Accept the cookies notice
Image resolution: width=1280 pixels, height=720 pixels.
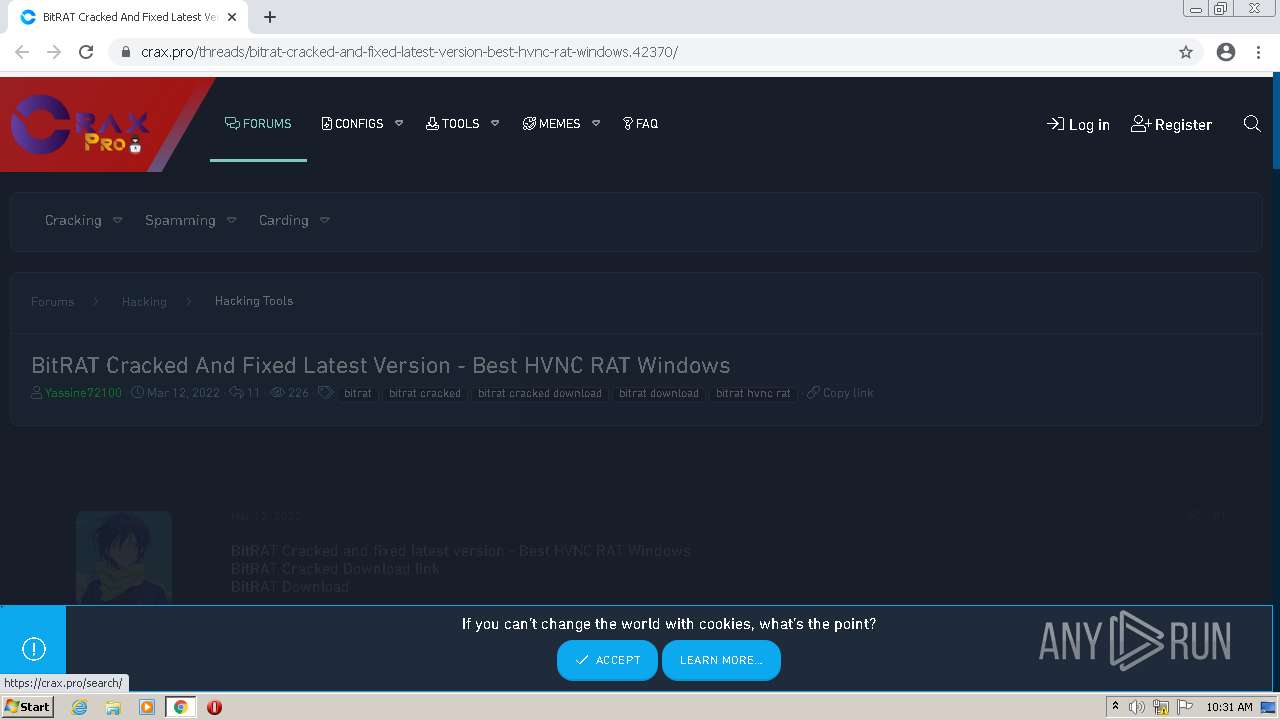(607, 660)
